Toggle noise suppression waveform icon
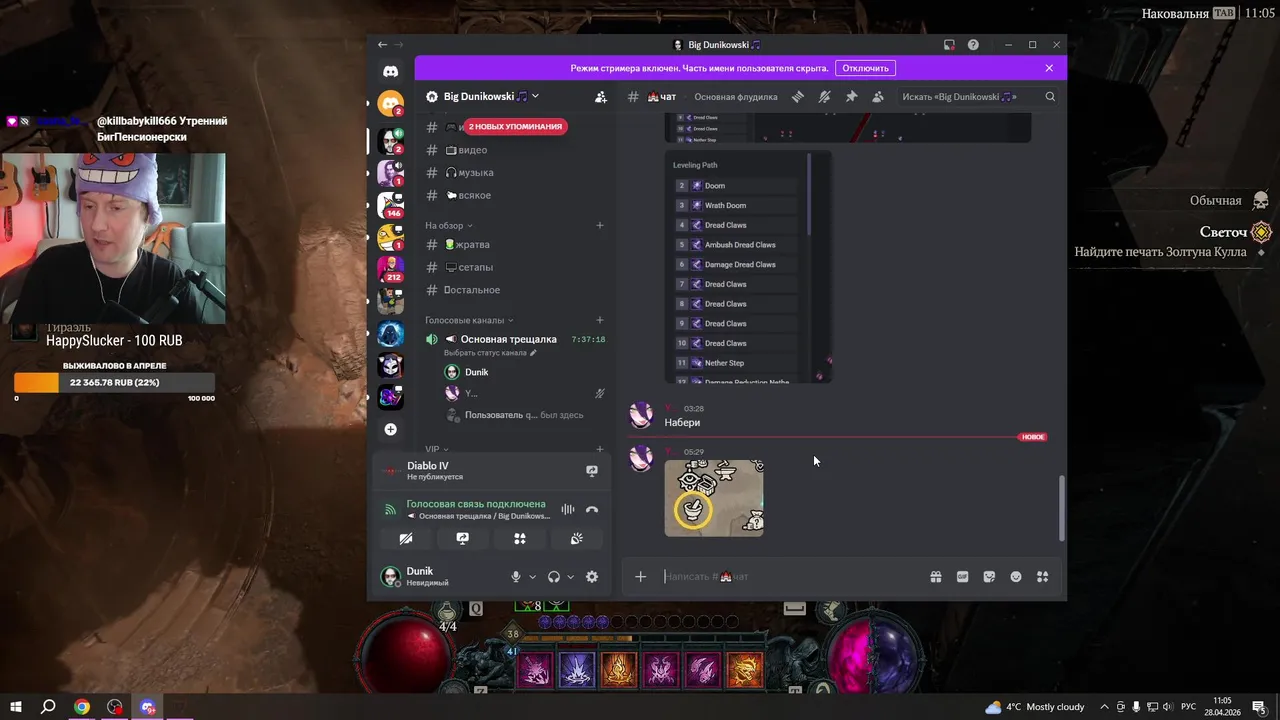The width and height of the screenshot is (1280, 720). pos(568,510)
